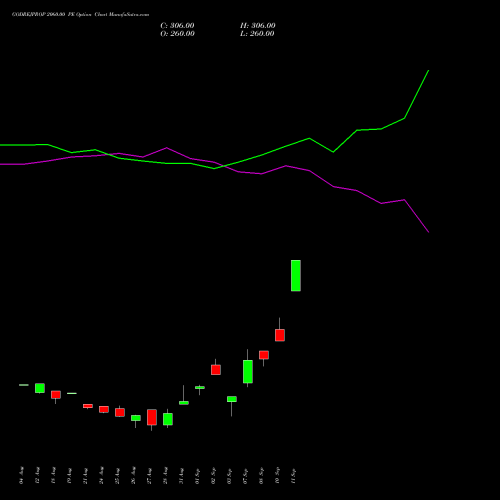Select the green candle above 07 Sep

pyautogui.click(x=248, y=371)
